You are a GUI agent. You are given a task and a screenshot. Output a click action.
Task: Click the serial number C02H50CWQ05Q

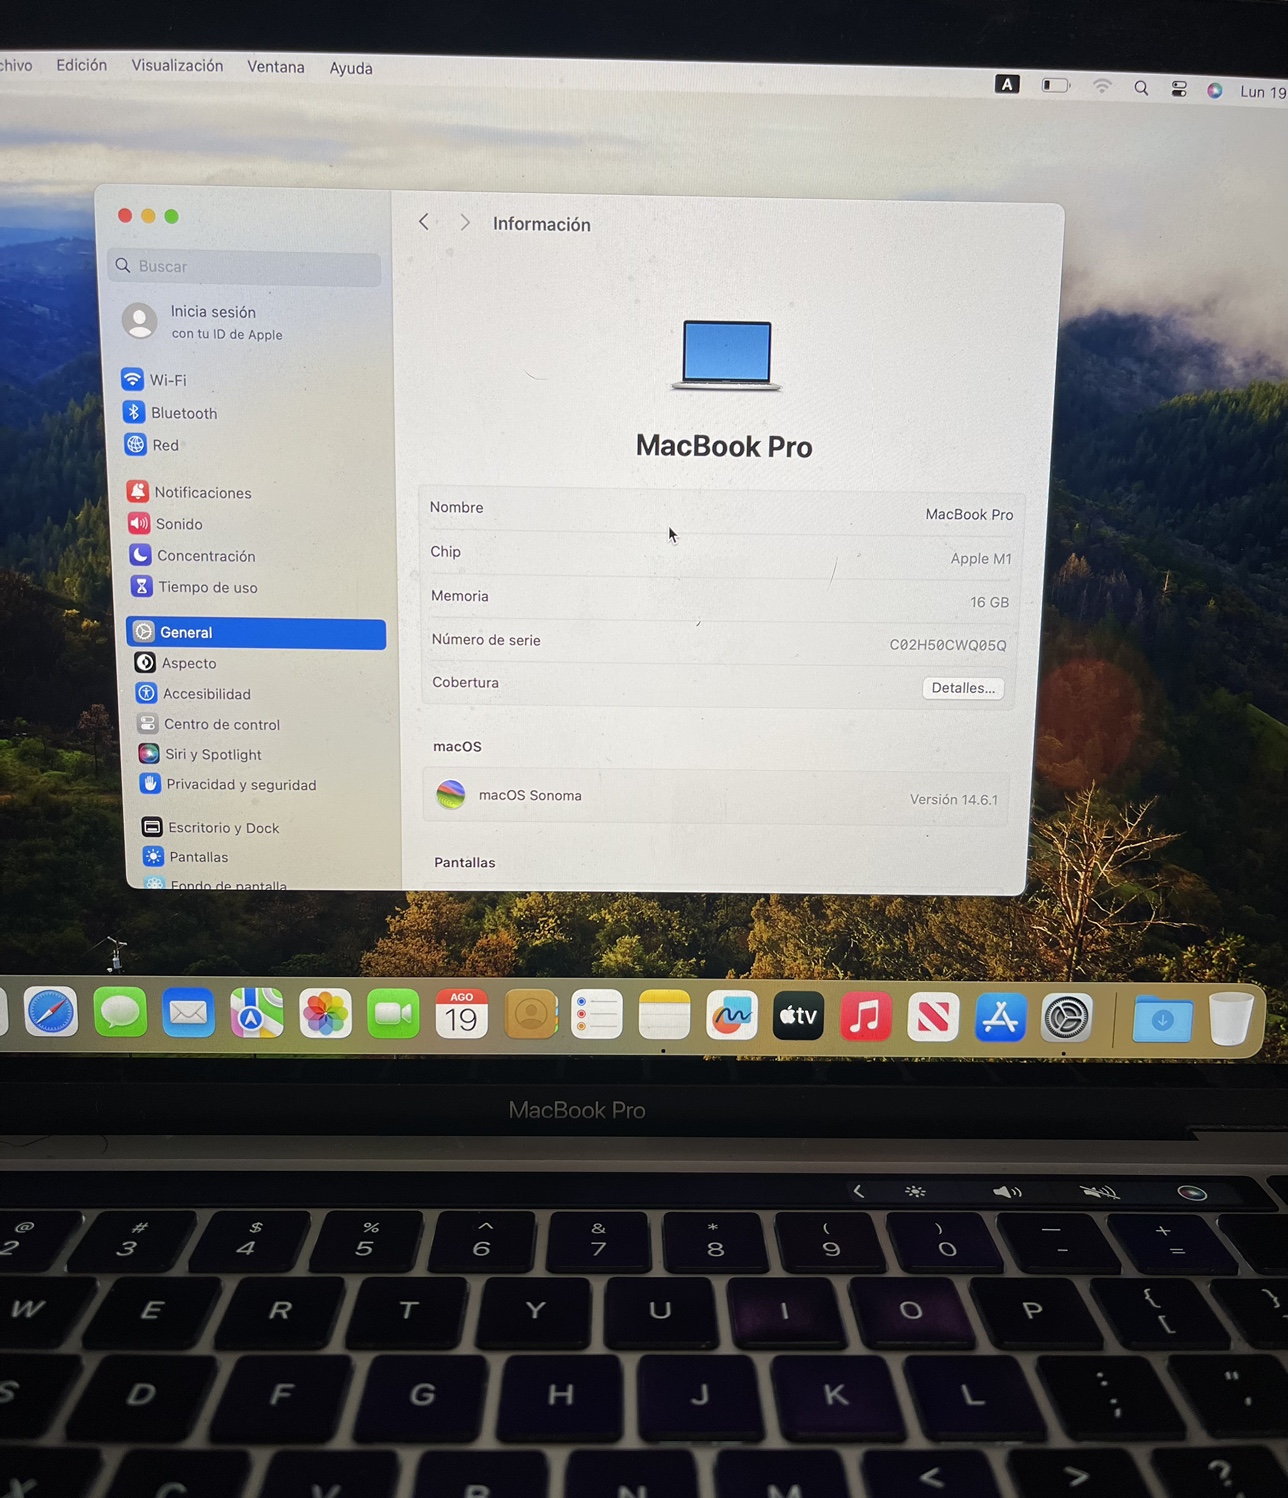[948, 645]
